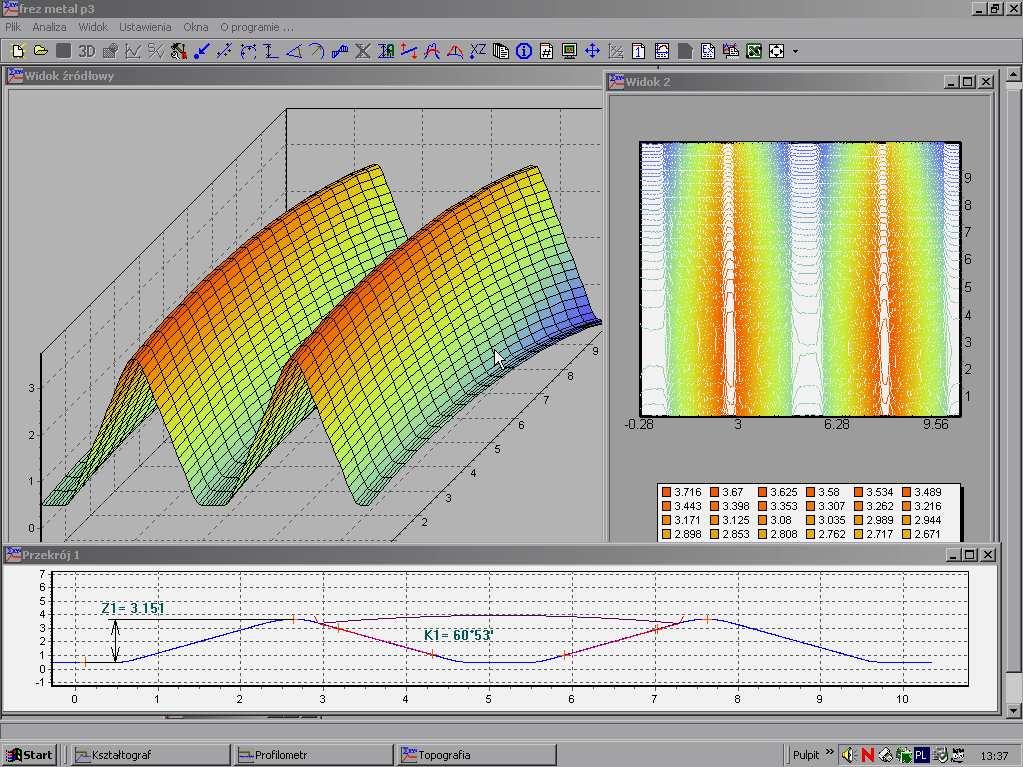
Task: Click the line chart profile icon
Action: click(133, 51)
